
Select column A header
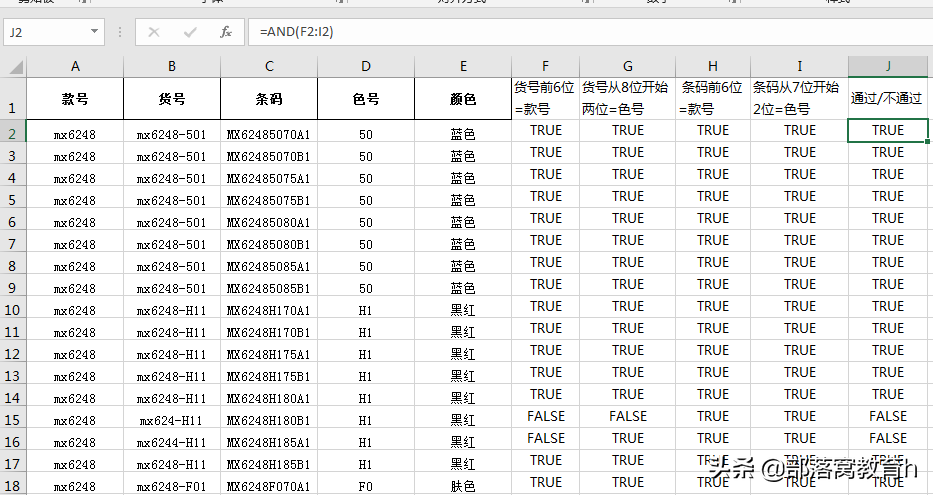(x=75, y=67)
